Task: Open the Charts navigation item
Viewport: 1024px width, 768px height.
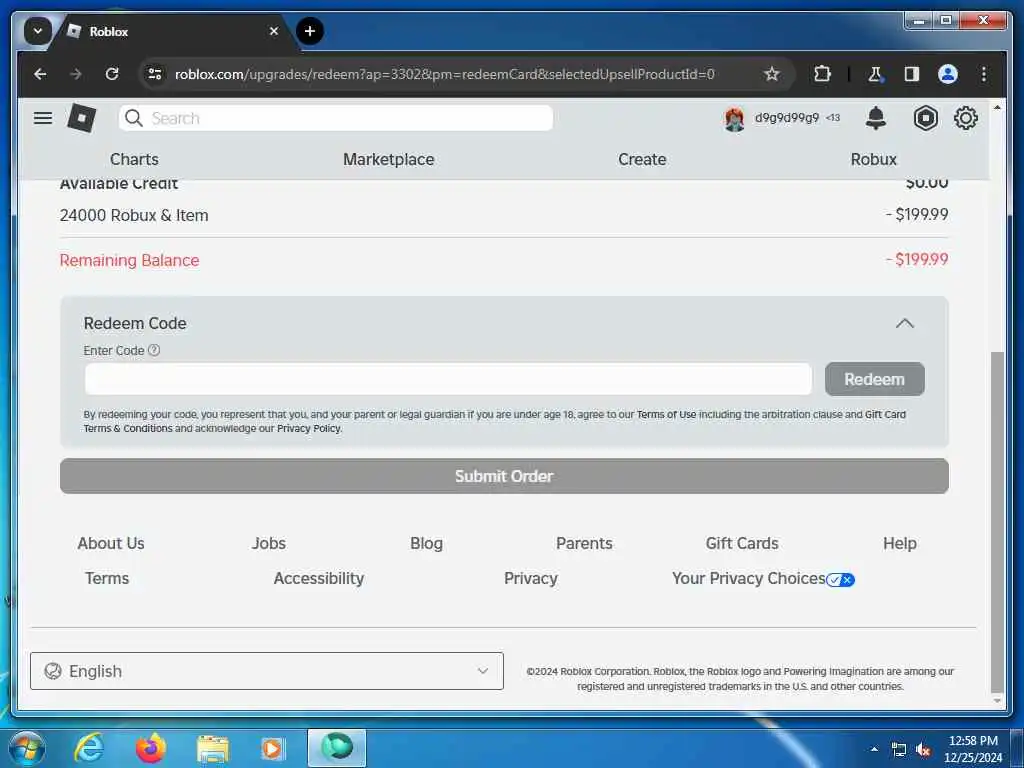Action: point(134,159)
